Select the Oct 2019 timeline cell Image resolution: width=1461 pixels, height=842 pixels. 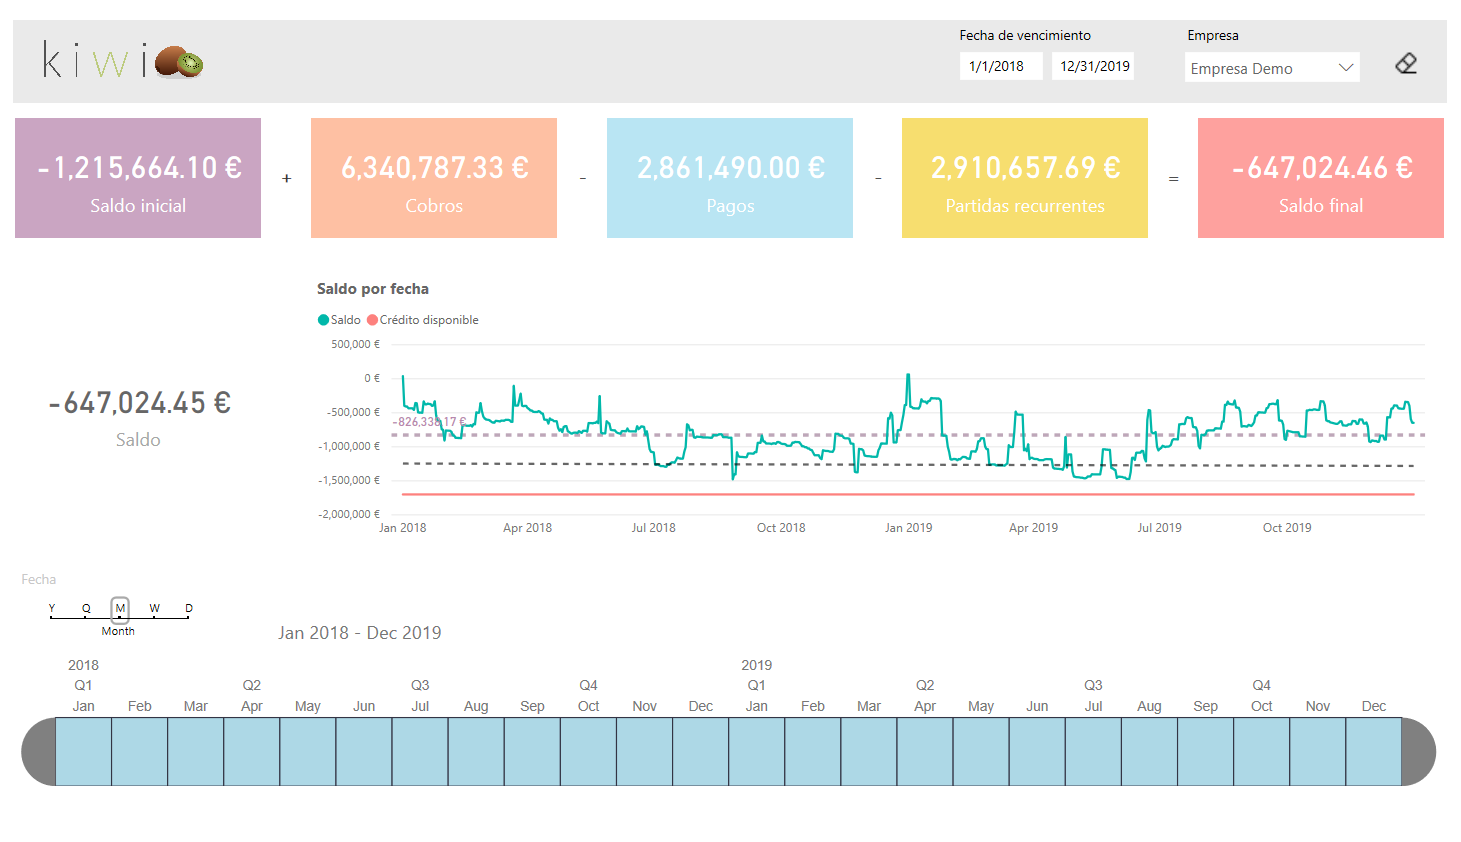(1261, 751)
